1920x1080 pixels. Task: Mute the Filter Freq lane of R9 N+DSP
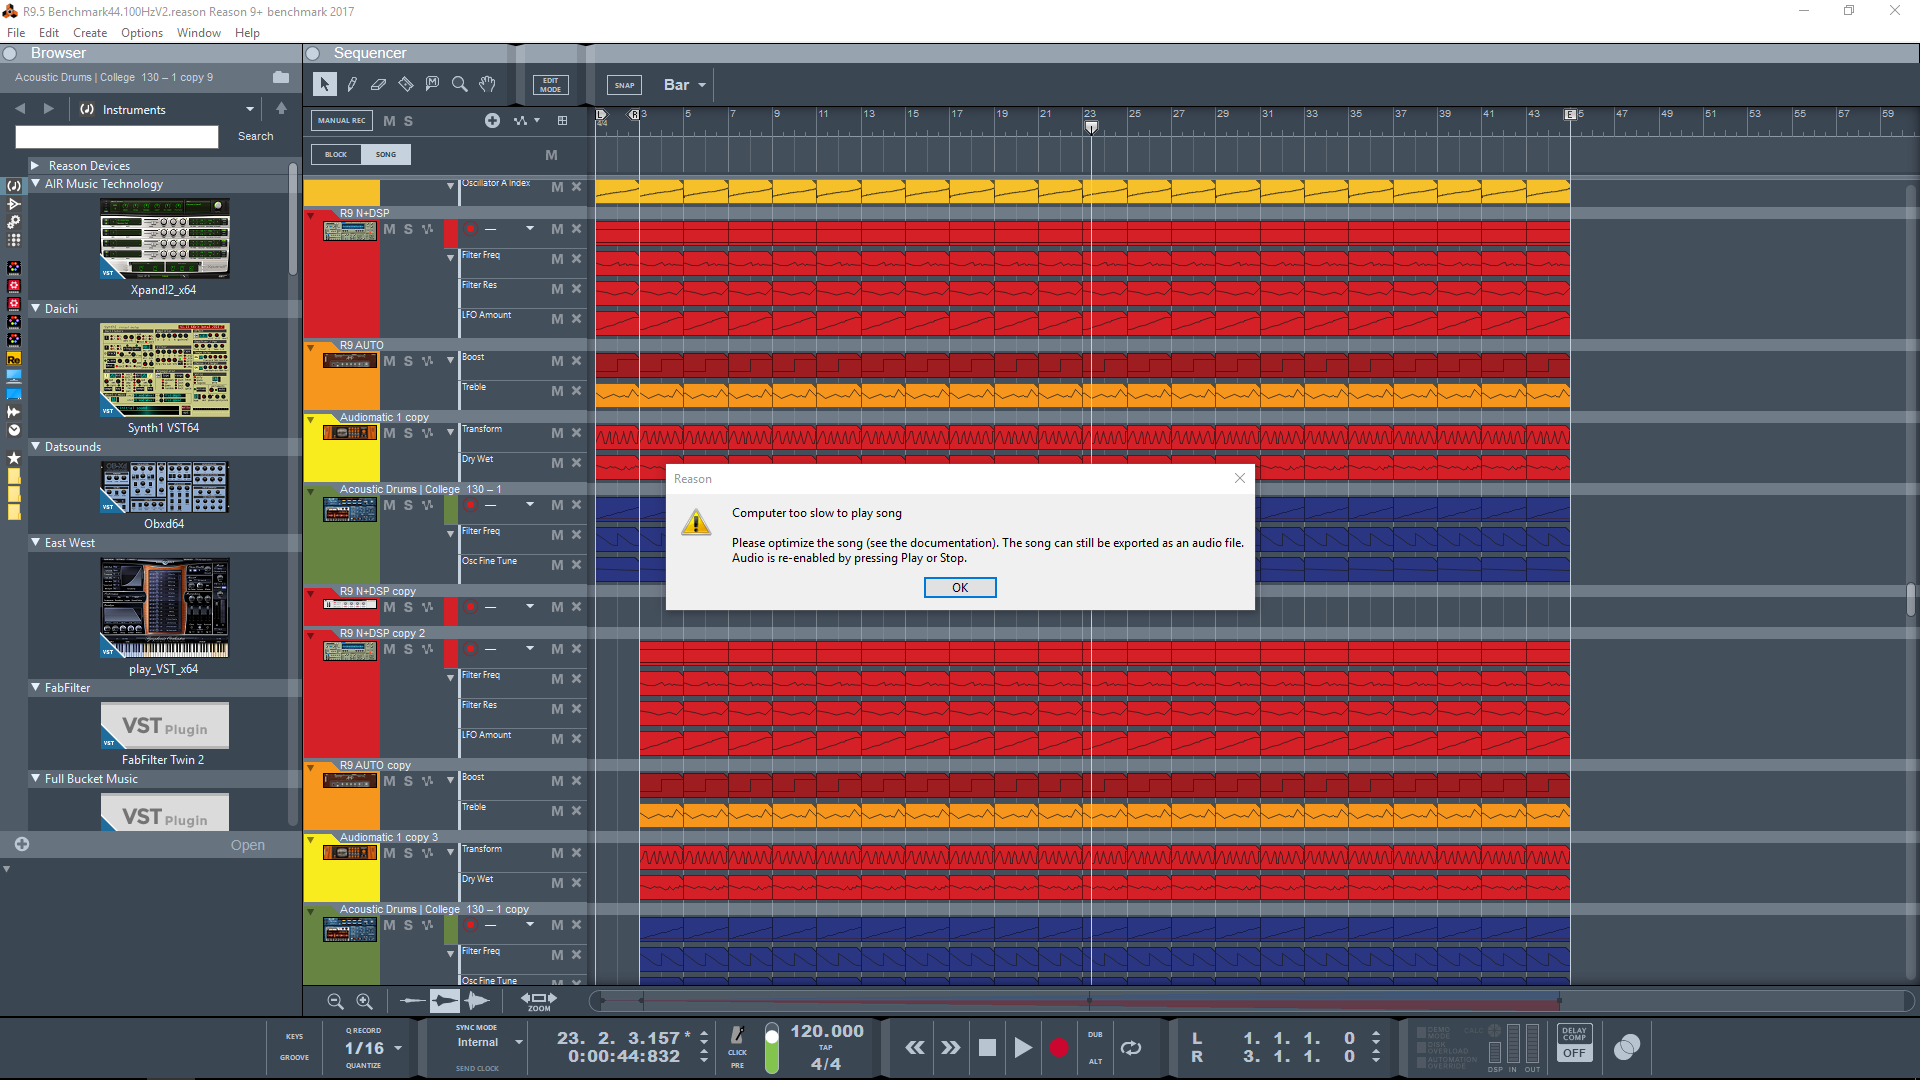(557, 260)
